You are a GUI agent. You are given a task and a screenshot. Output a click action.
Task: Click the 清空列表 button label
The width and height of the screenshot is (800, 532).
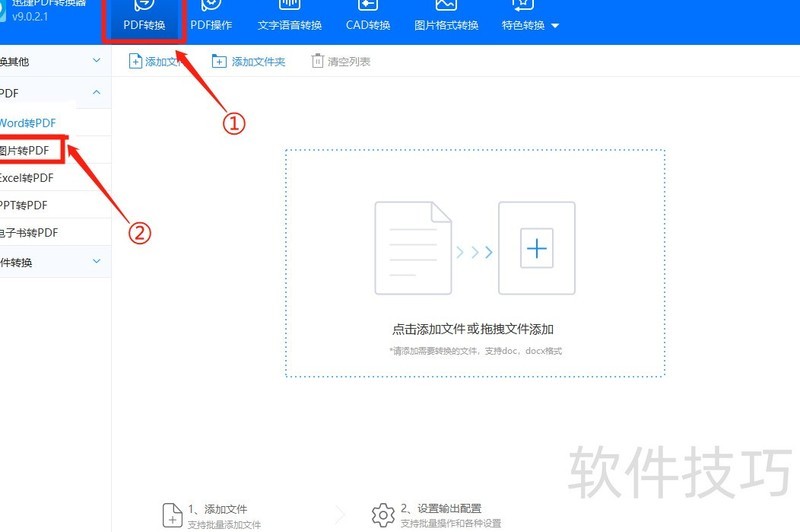349,62
